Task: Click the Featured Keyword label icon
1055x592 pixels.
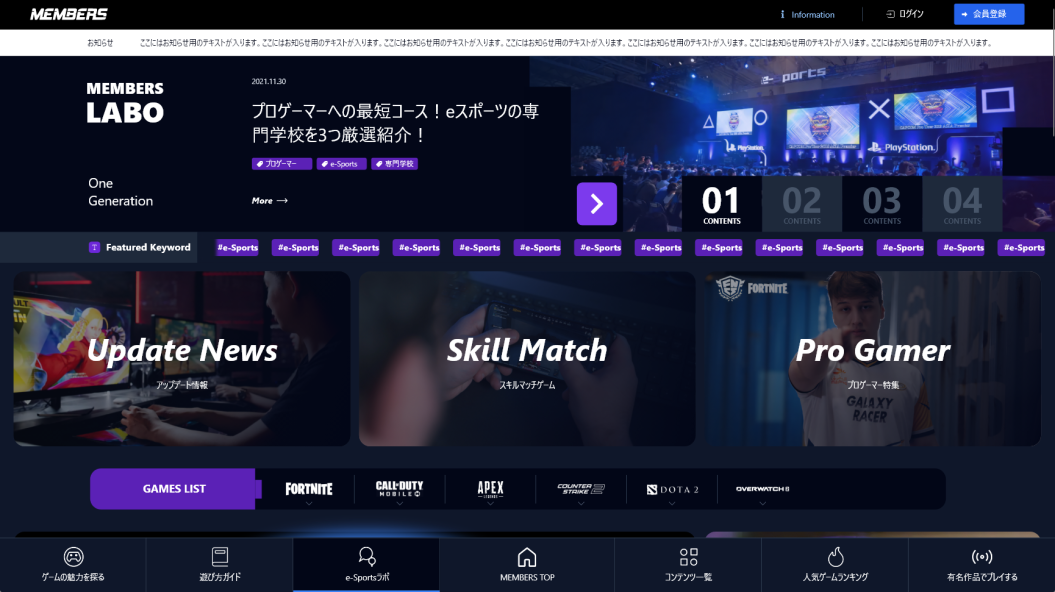Action: click(94, 248)
